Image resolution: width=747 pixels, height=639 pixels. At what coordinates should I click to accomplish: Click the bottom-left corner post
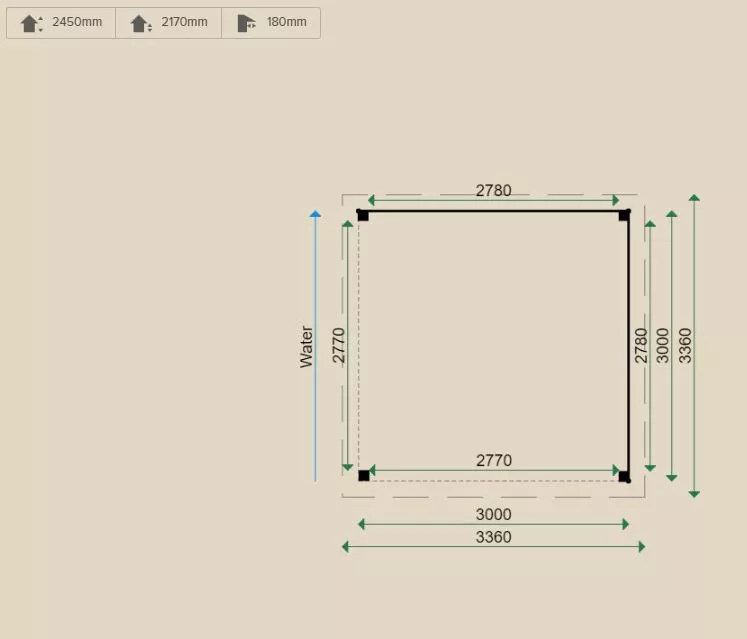point(363,475)
